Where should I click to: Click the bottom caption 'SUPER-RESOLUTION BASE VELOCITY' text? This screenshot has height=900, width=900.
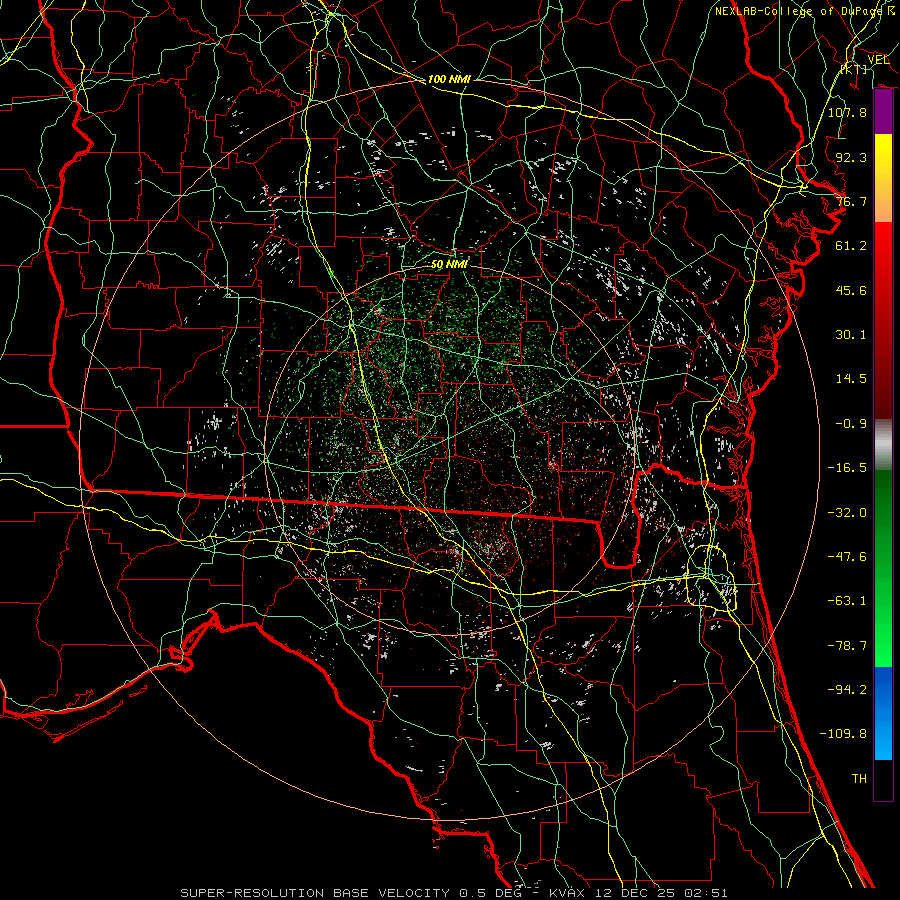tap(315, 893)
